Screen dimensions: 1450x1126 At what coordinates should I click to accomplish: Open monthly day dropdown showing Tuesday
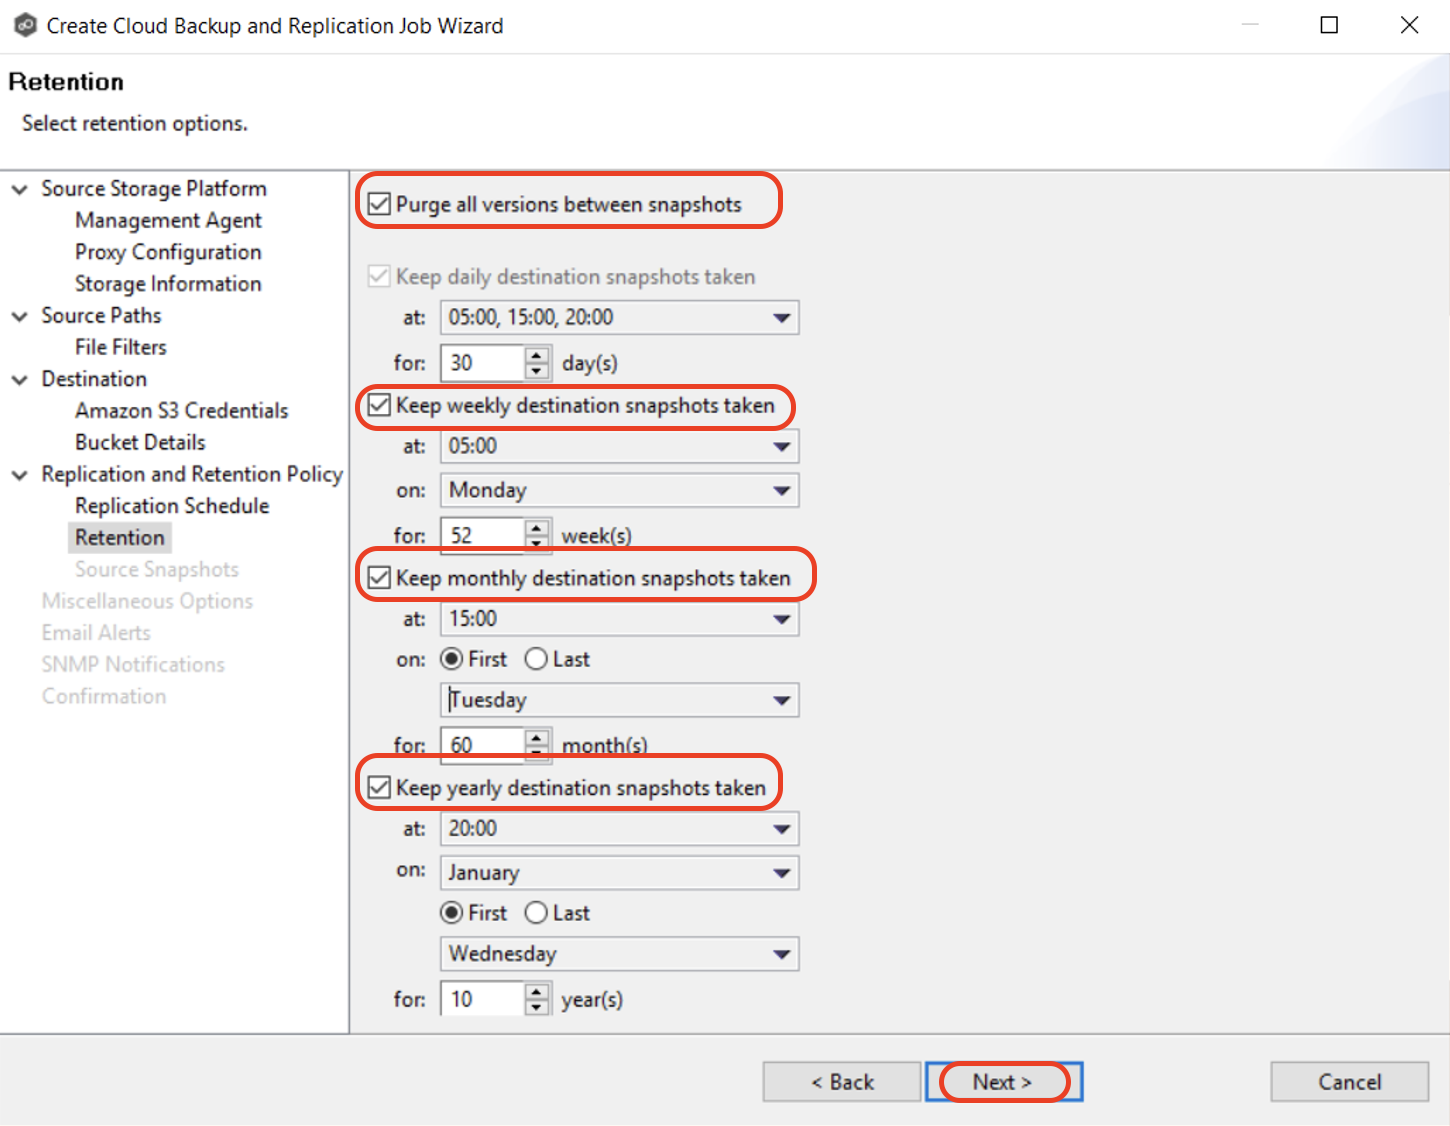click(x=620, y=700)
